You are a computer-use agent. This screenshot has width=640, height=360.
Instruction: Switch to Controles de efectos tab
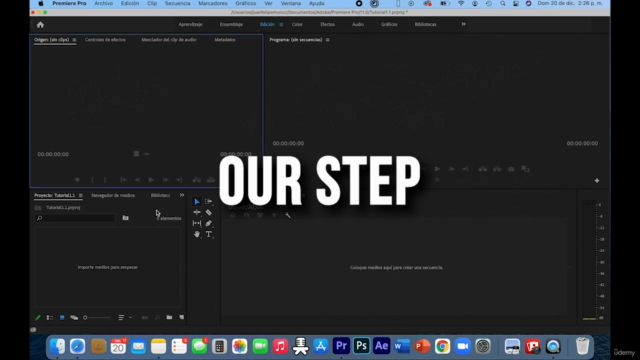point(105,40)
